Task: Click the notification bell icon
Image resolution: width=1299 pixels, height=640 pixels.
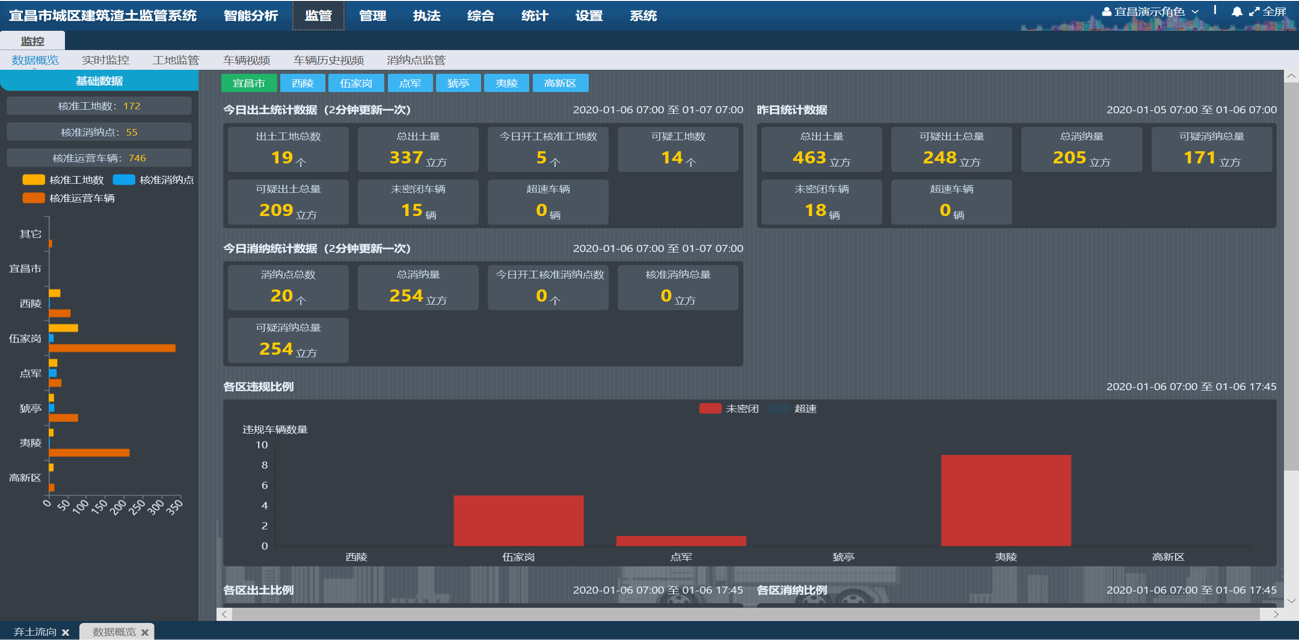Action: [x=1236, y=12]
